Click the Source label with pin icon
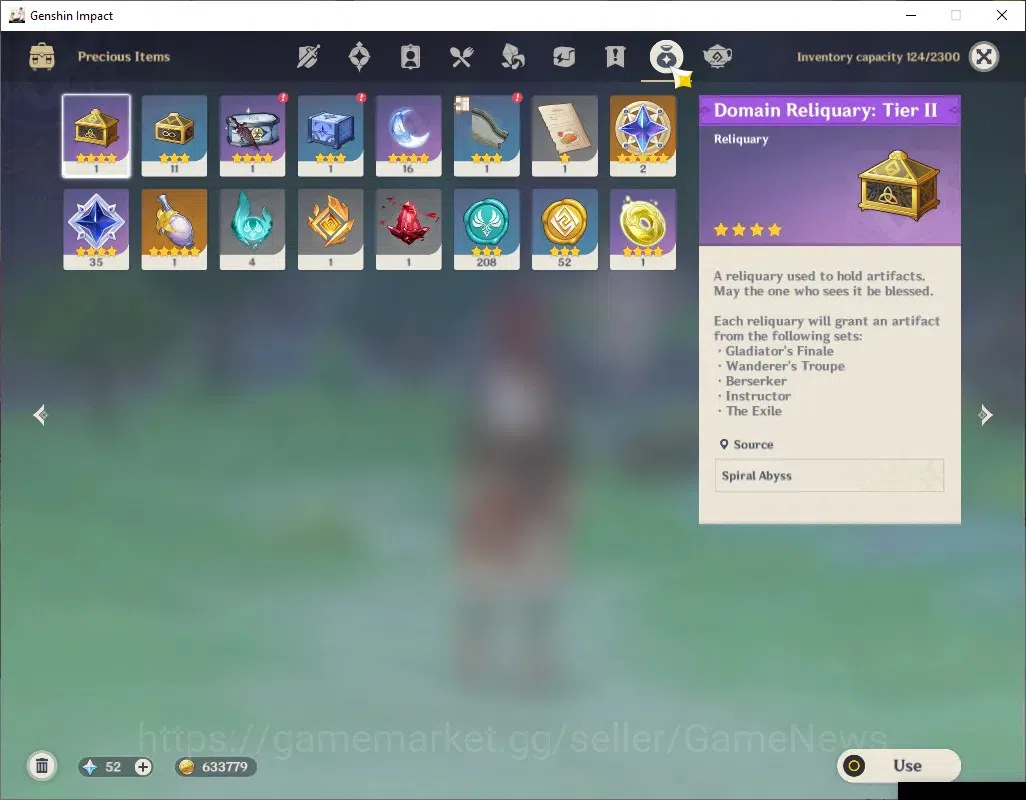Screen dimensions: 1026x800 (746, 445)
